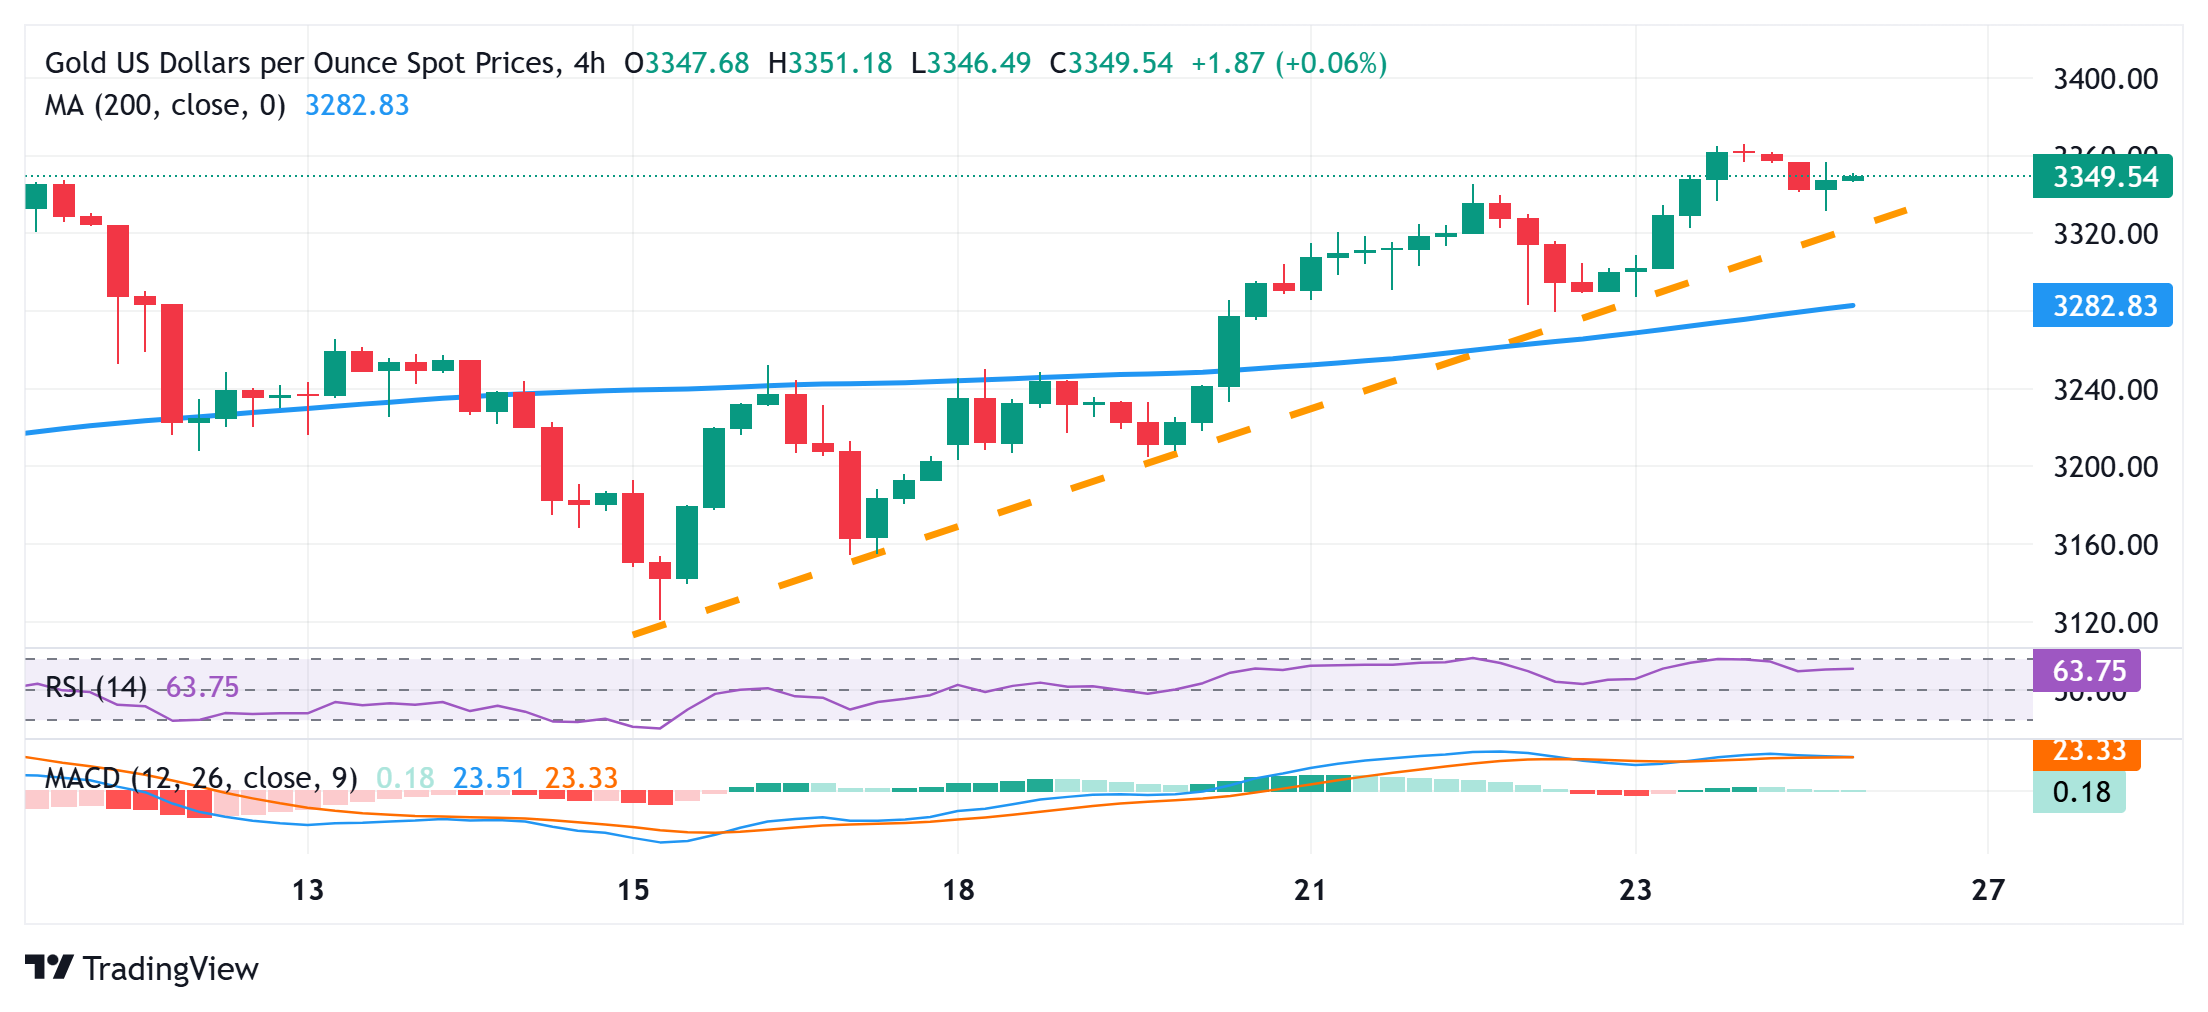Click the green current price tag 3349.54

tap(2102, 177)
